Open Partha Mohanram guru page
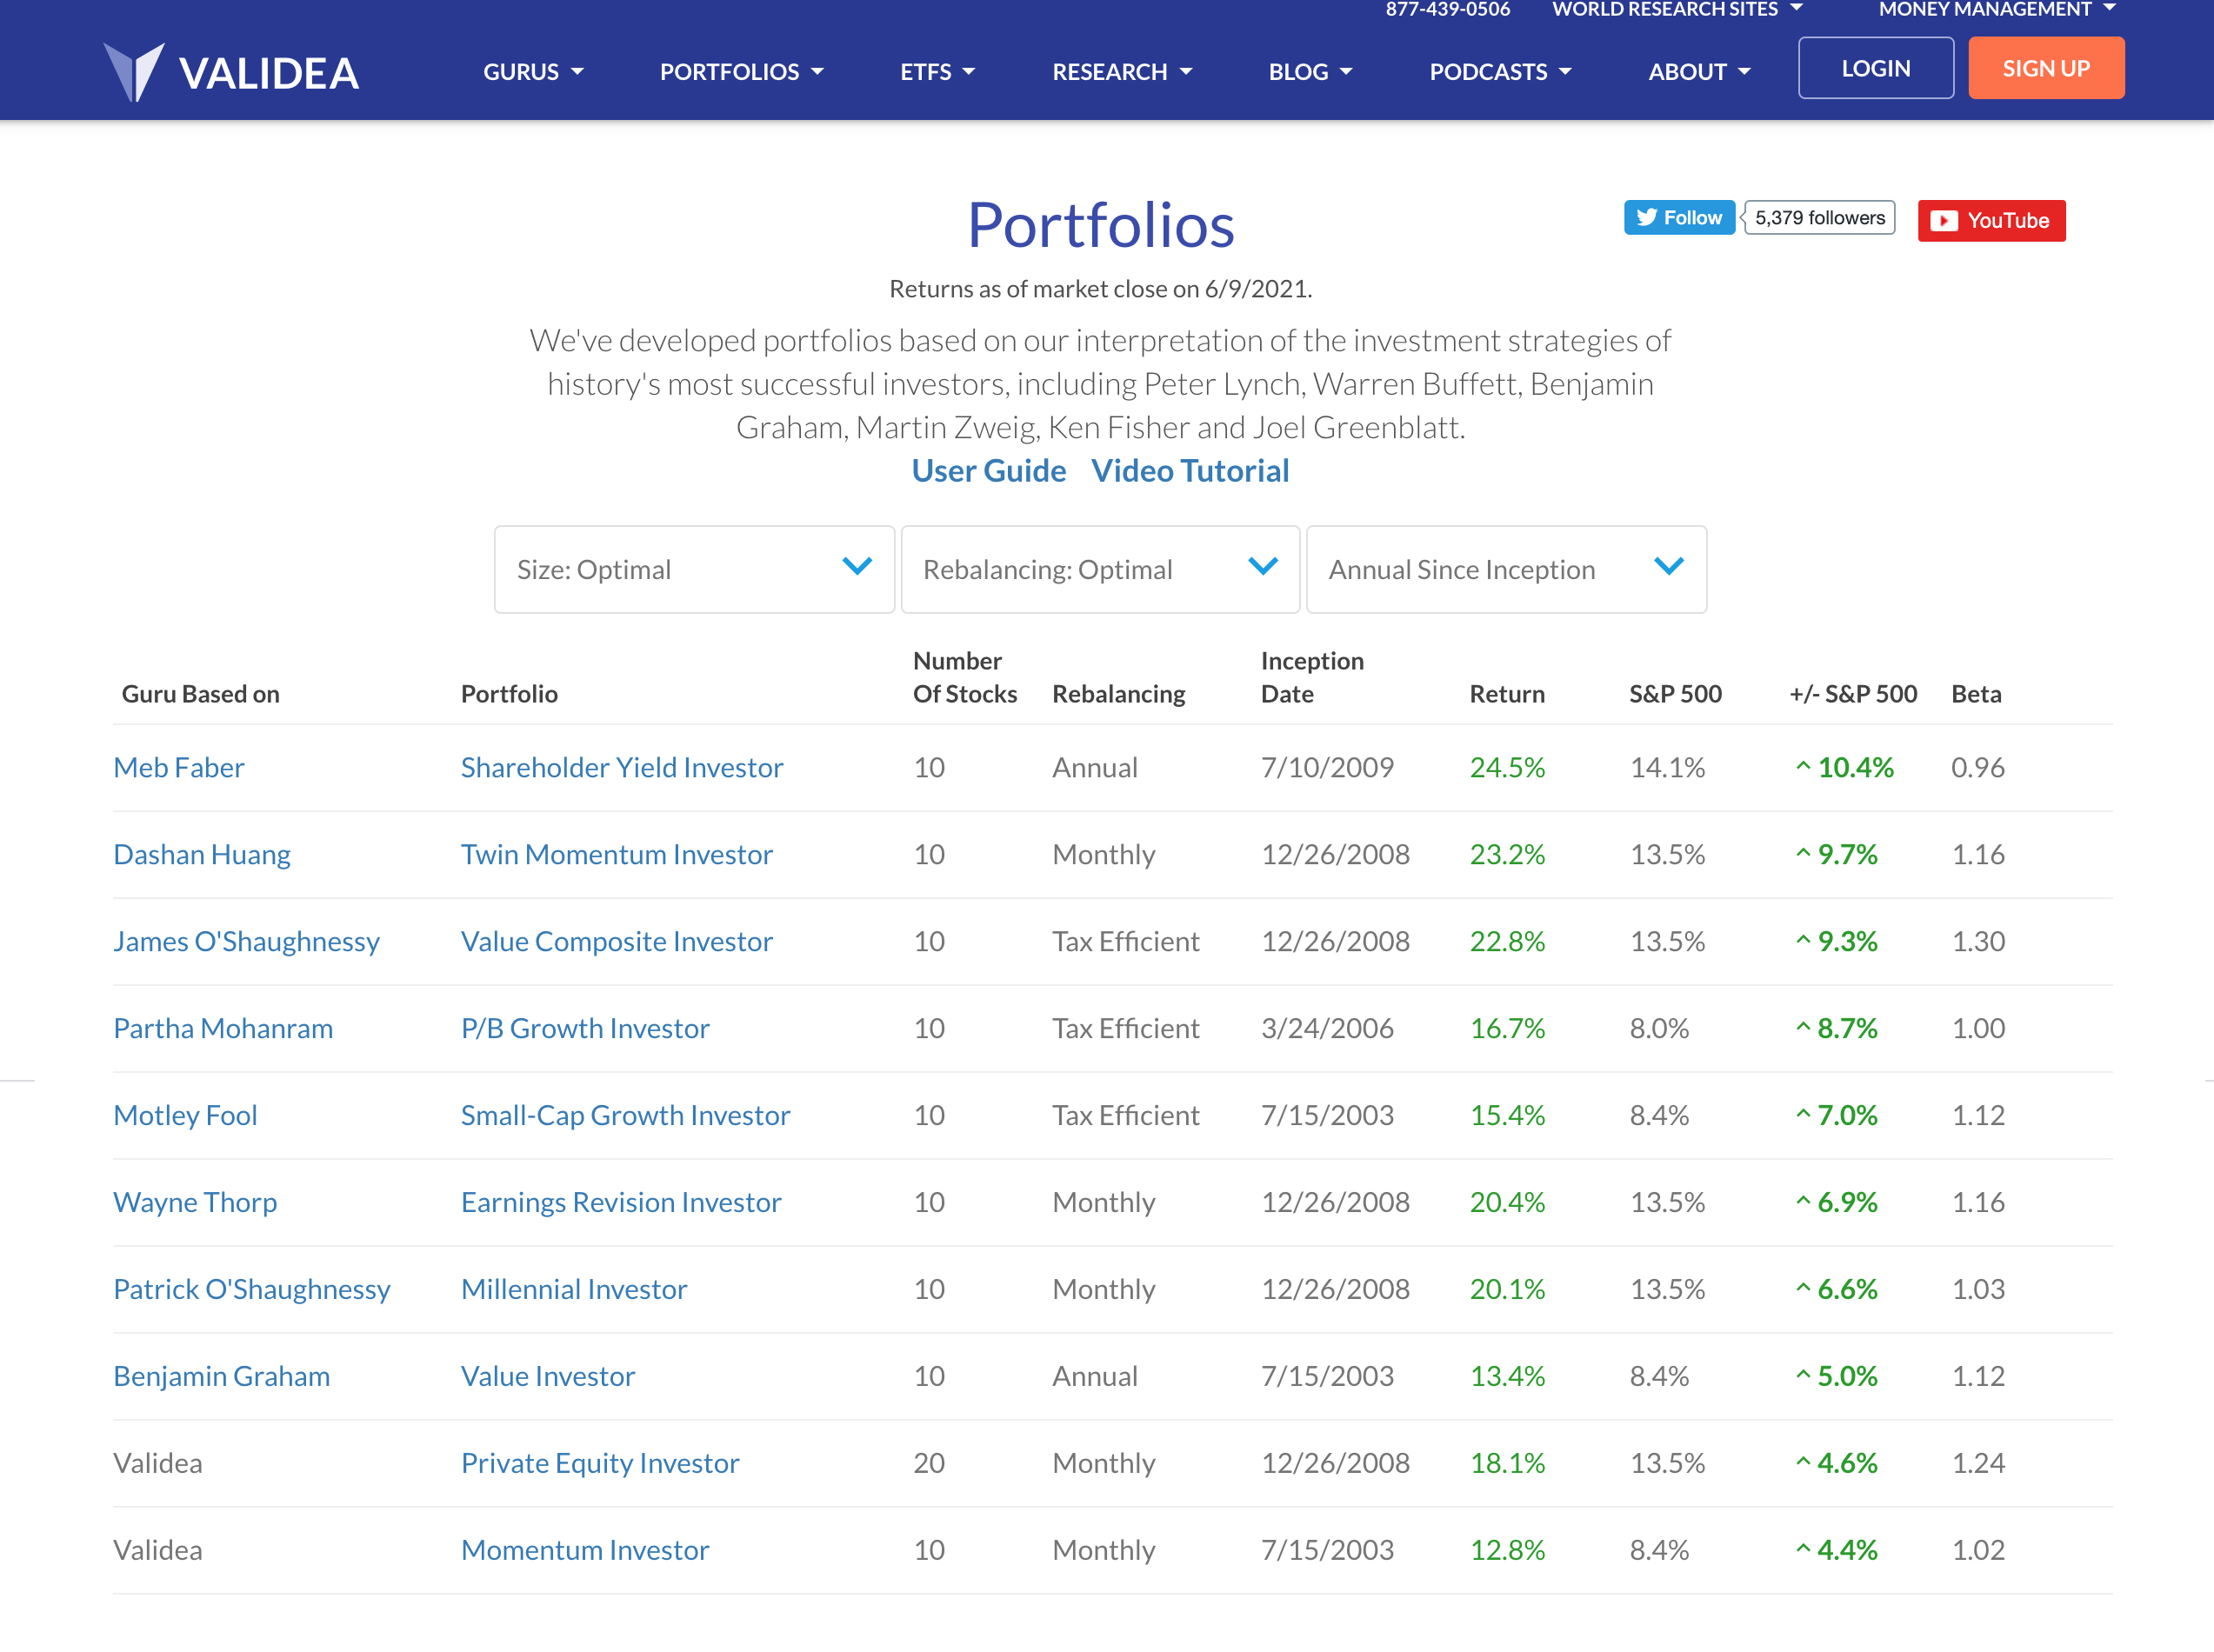 point(223,1029)
